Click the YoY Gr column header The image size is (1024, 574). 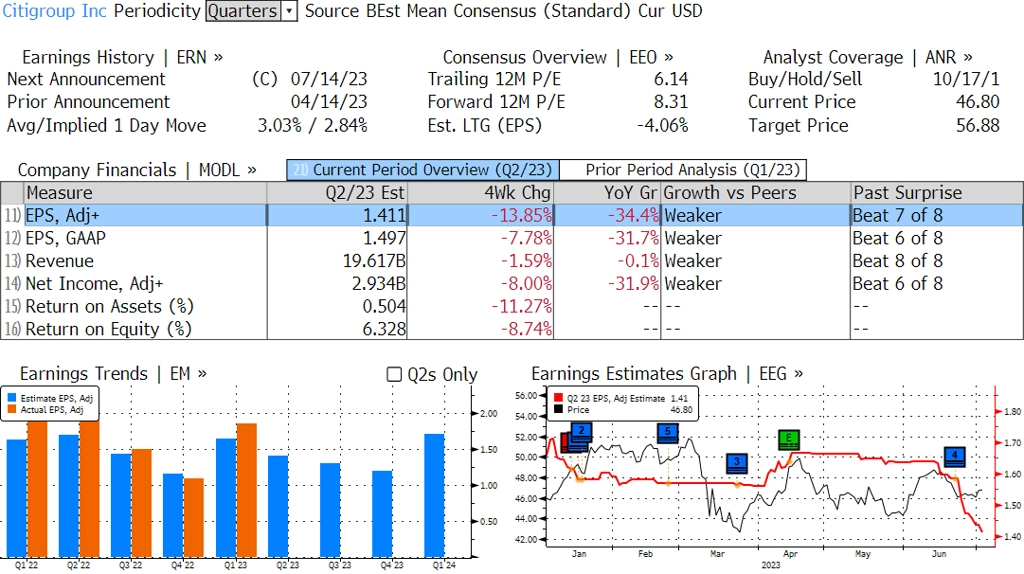click(x=607, y=193)
